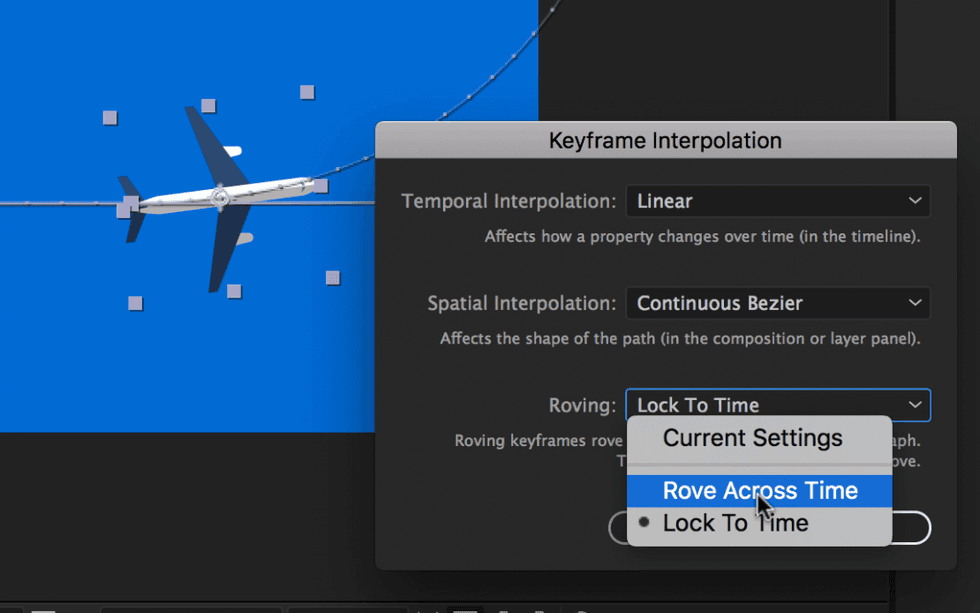This screenshot has width=980, height=613.
Task: Choose Rove Across Time from the menu
Action: pos(759,491)
